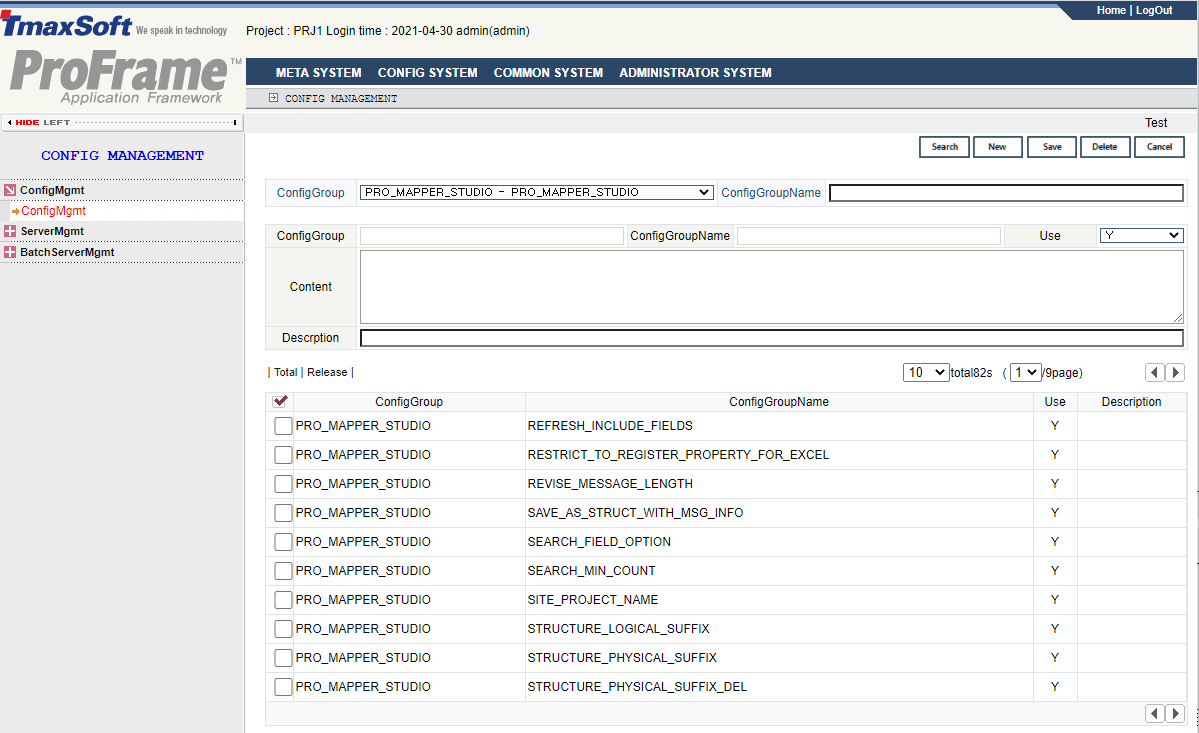Image resolution: width=1199 pixels, height=733 pixels.
Task: Open the Use Y dropdown
Action: click(x=1141, y=236)
